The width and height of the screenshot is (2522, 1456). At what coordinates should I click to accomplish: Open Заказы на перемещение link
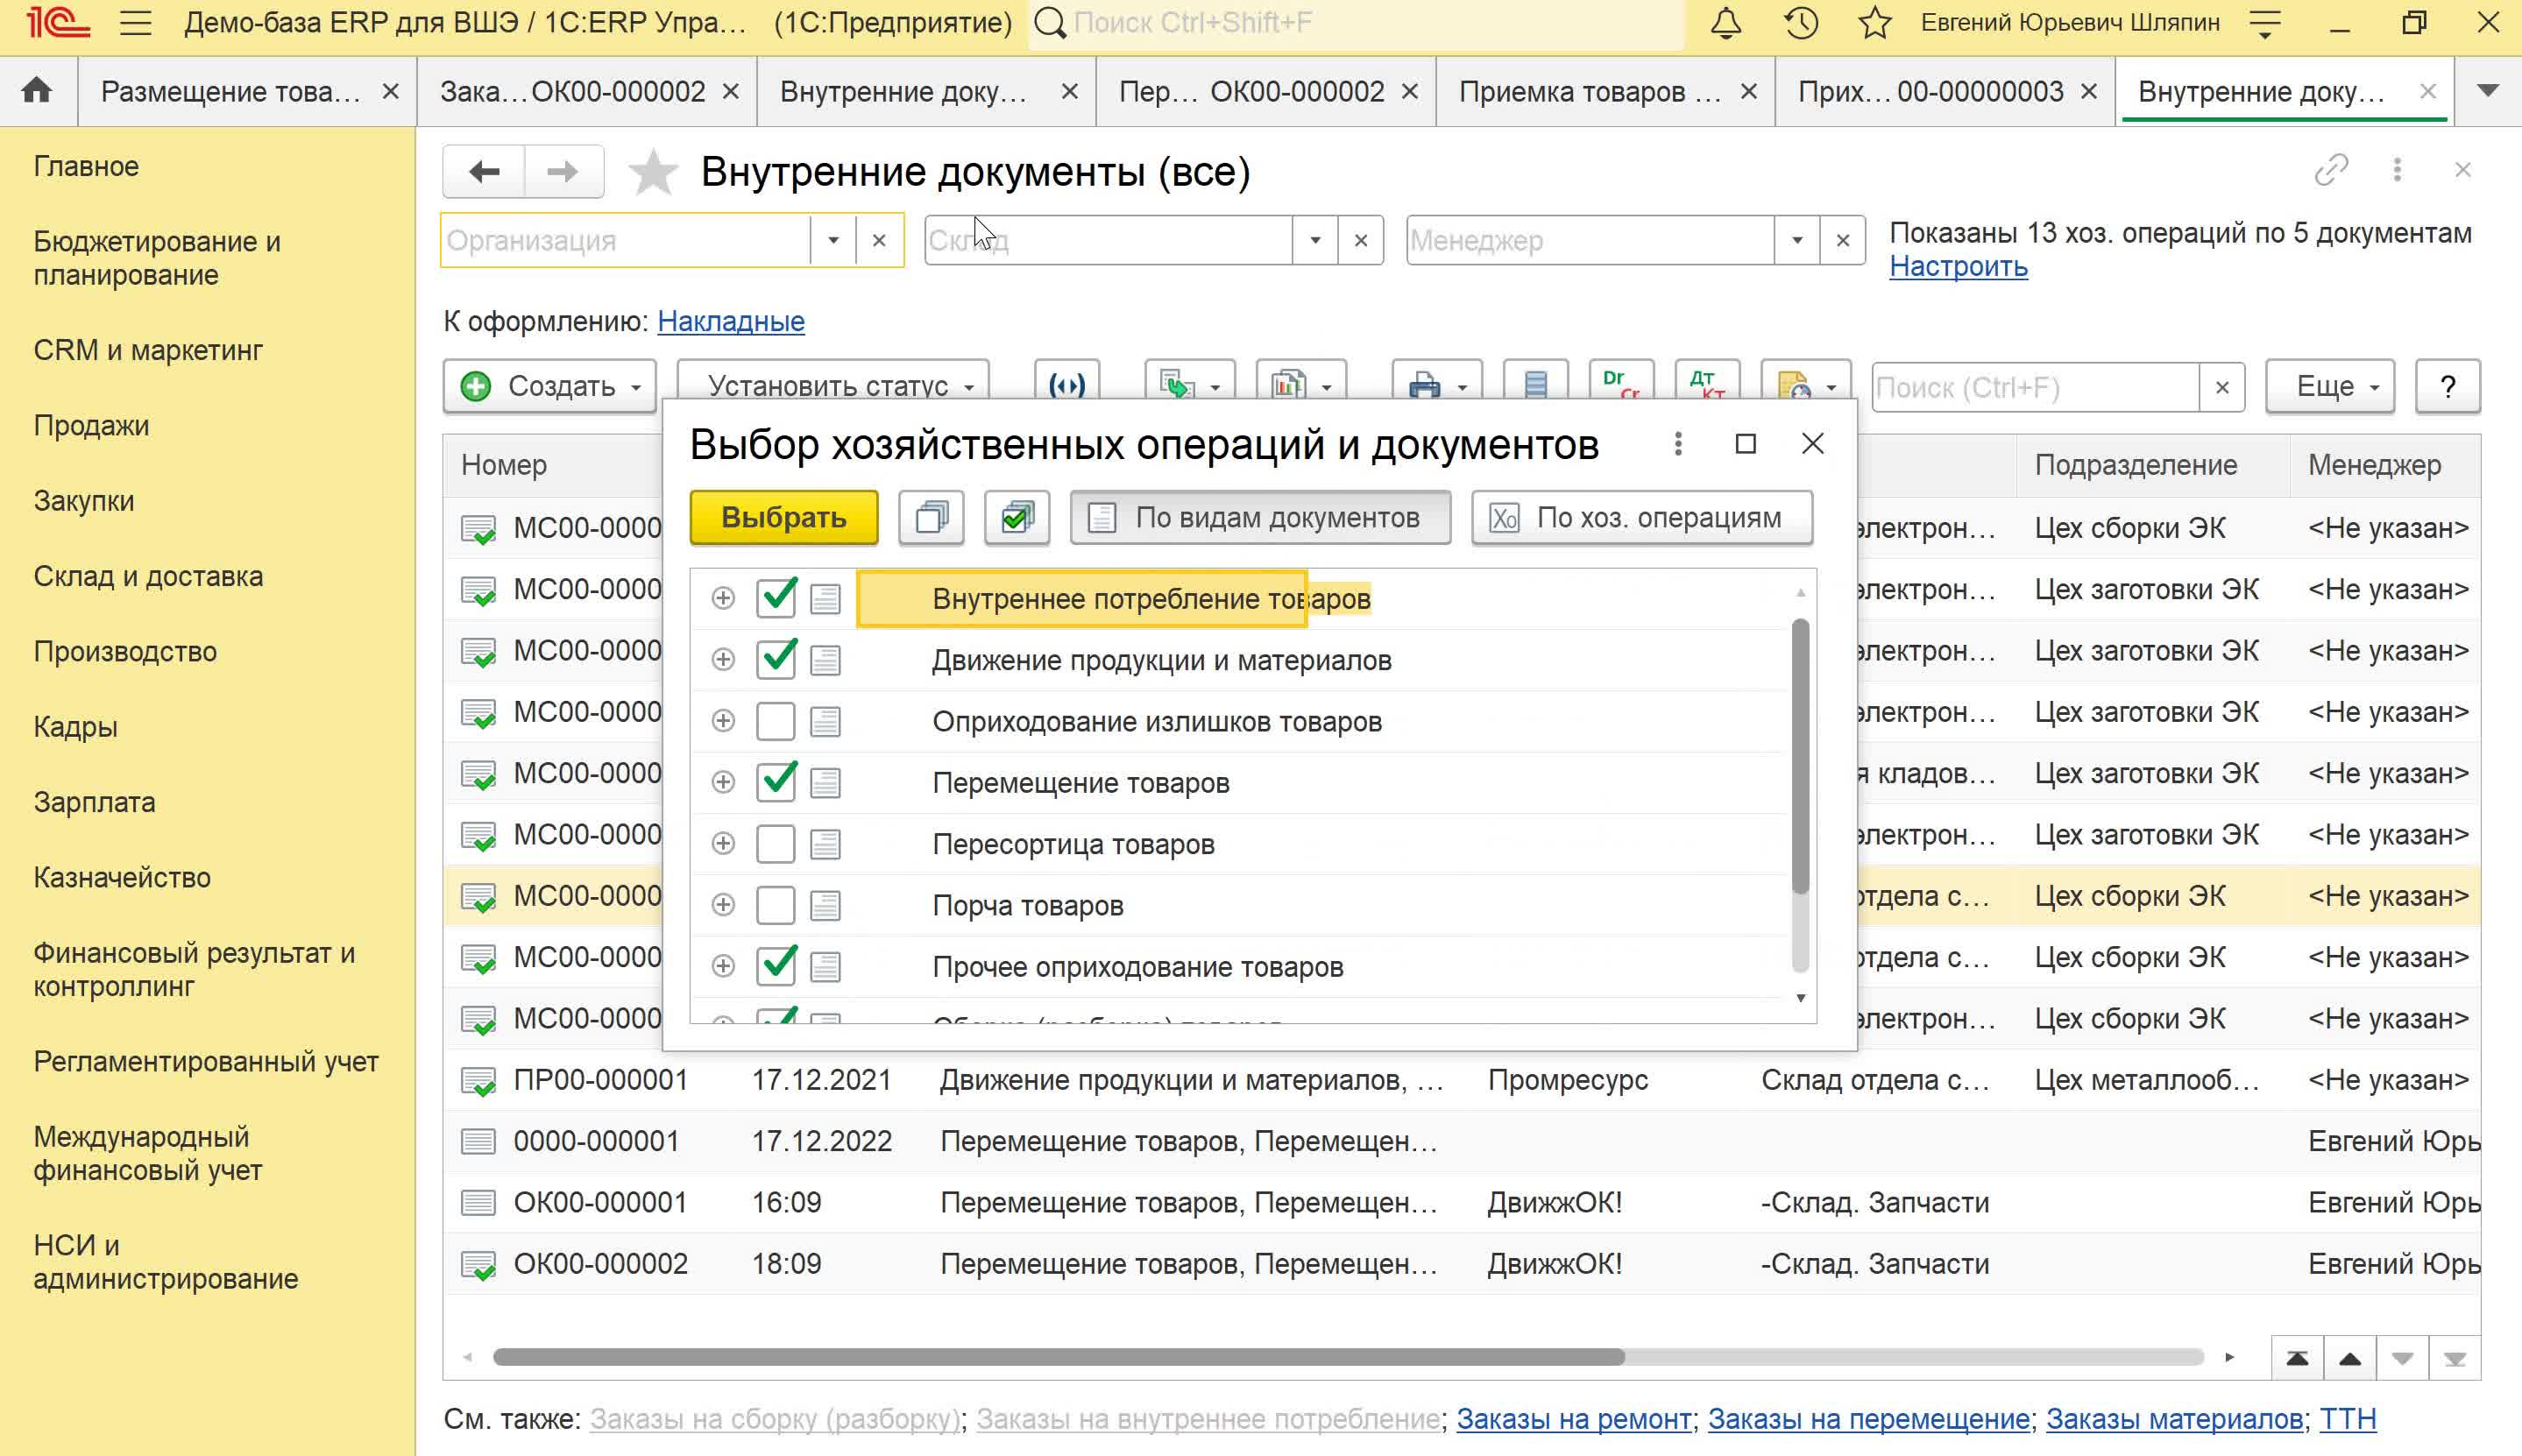[x=1868, y=1418]
